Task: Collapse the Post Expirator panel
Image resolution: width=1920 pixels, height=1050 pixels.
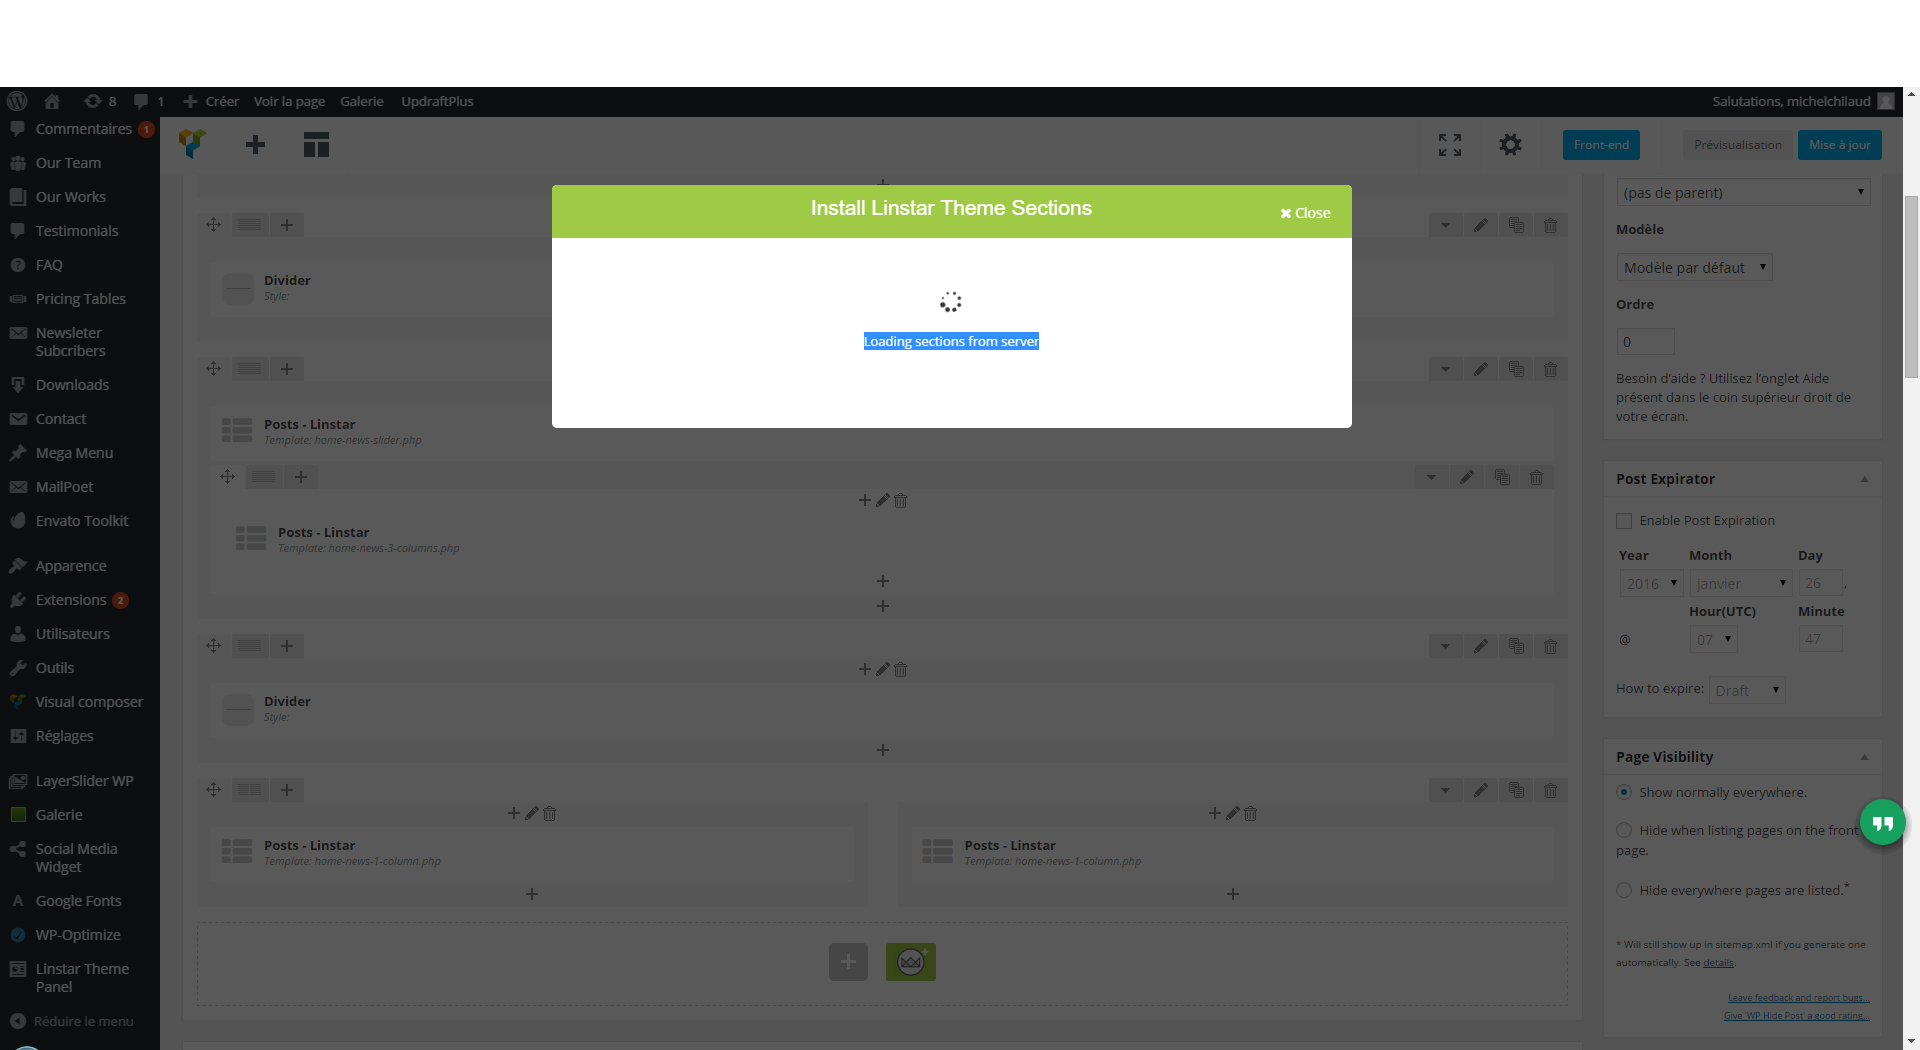Action: tap(1864, 479)
